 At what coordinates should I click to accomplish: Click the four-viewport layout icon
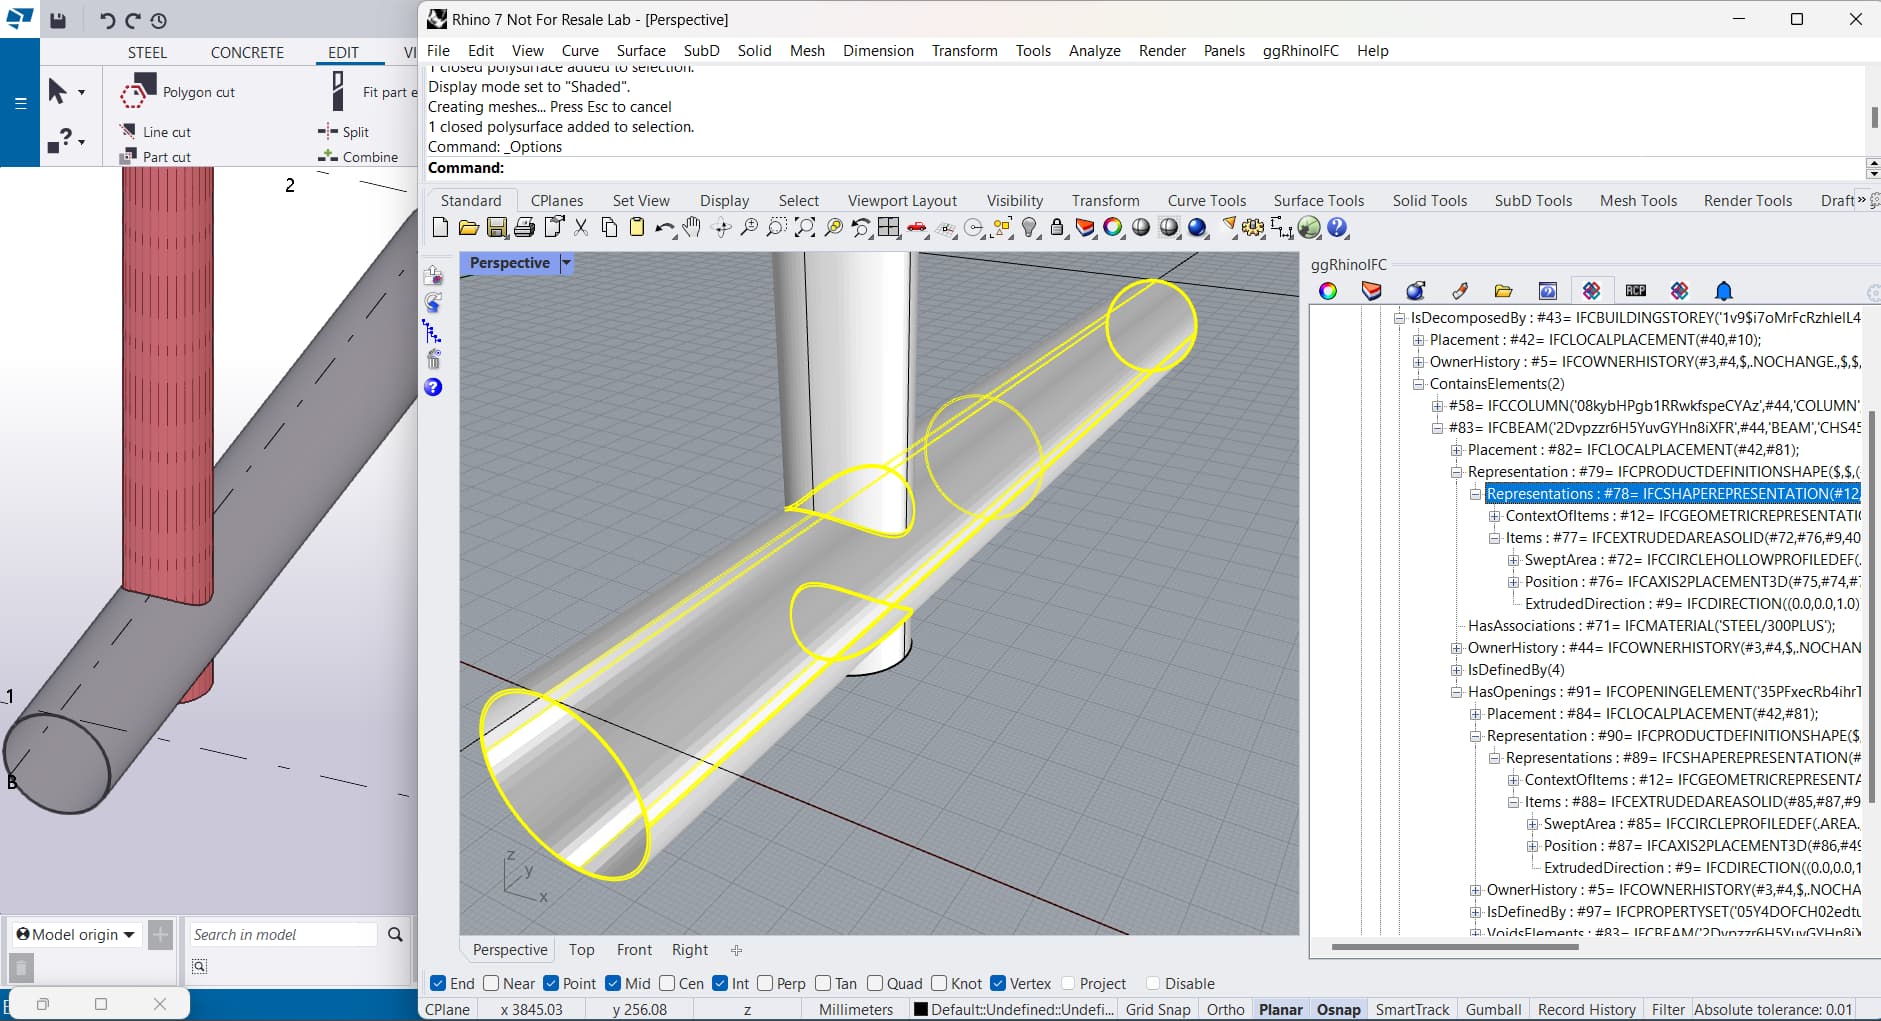[888, 228]
